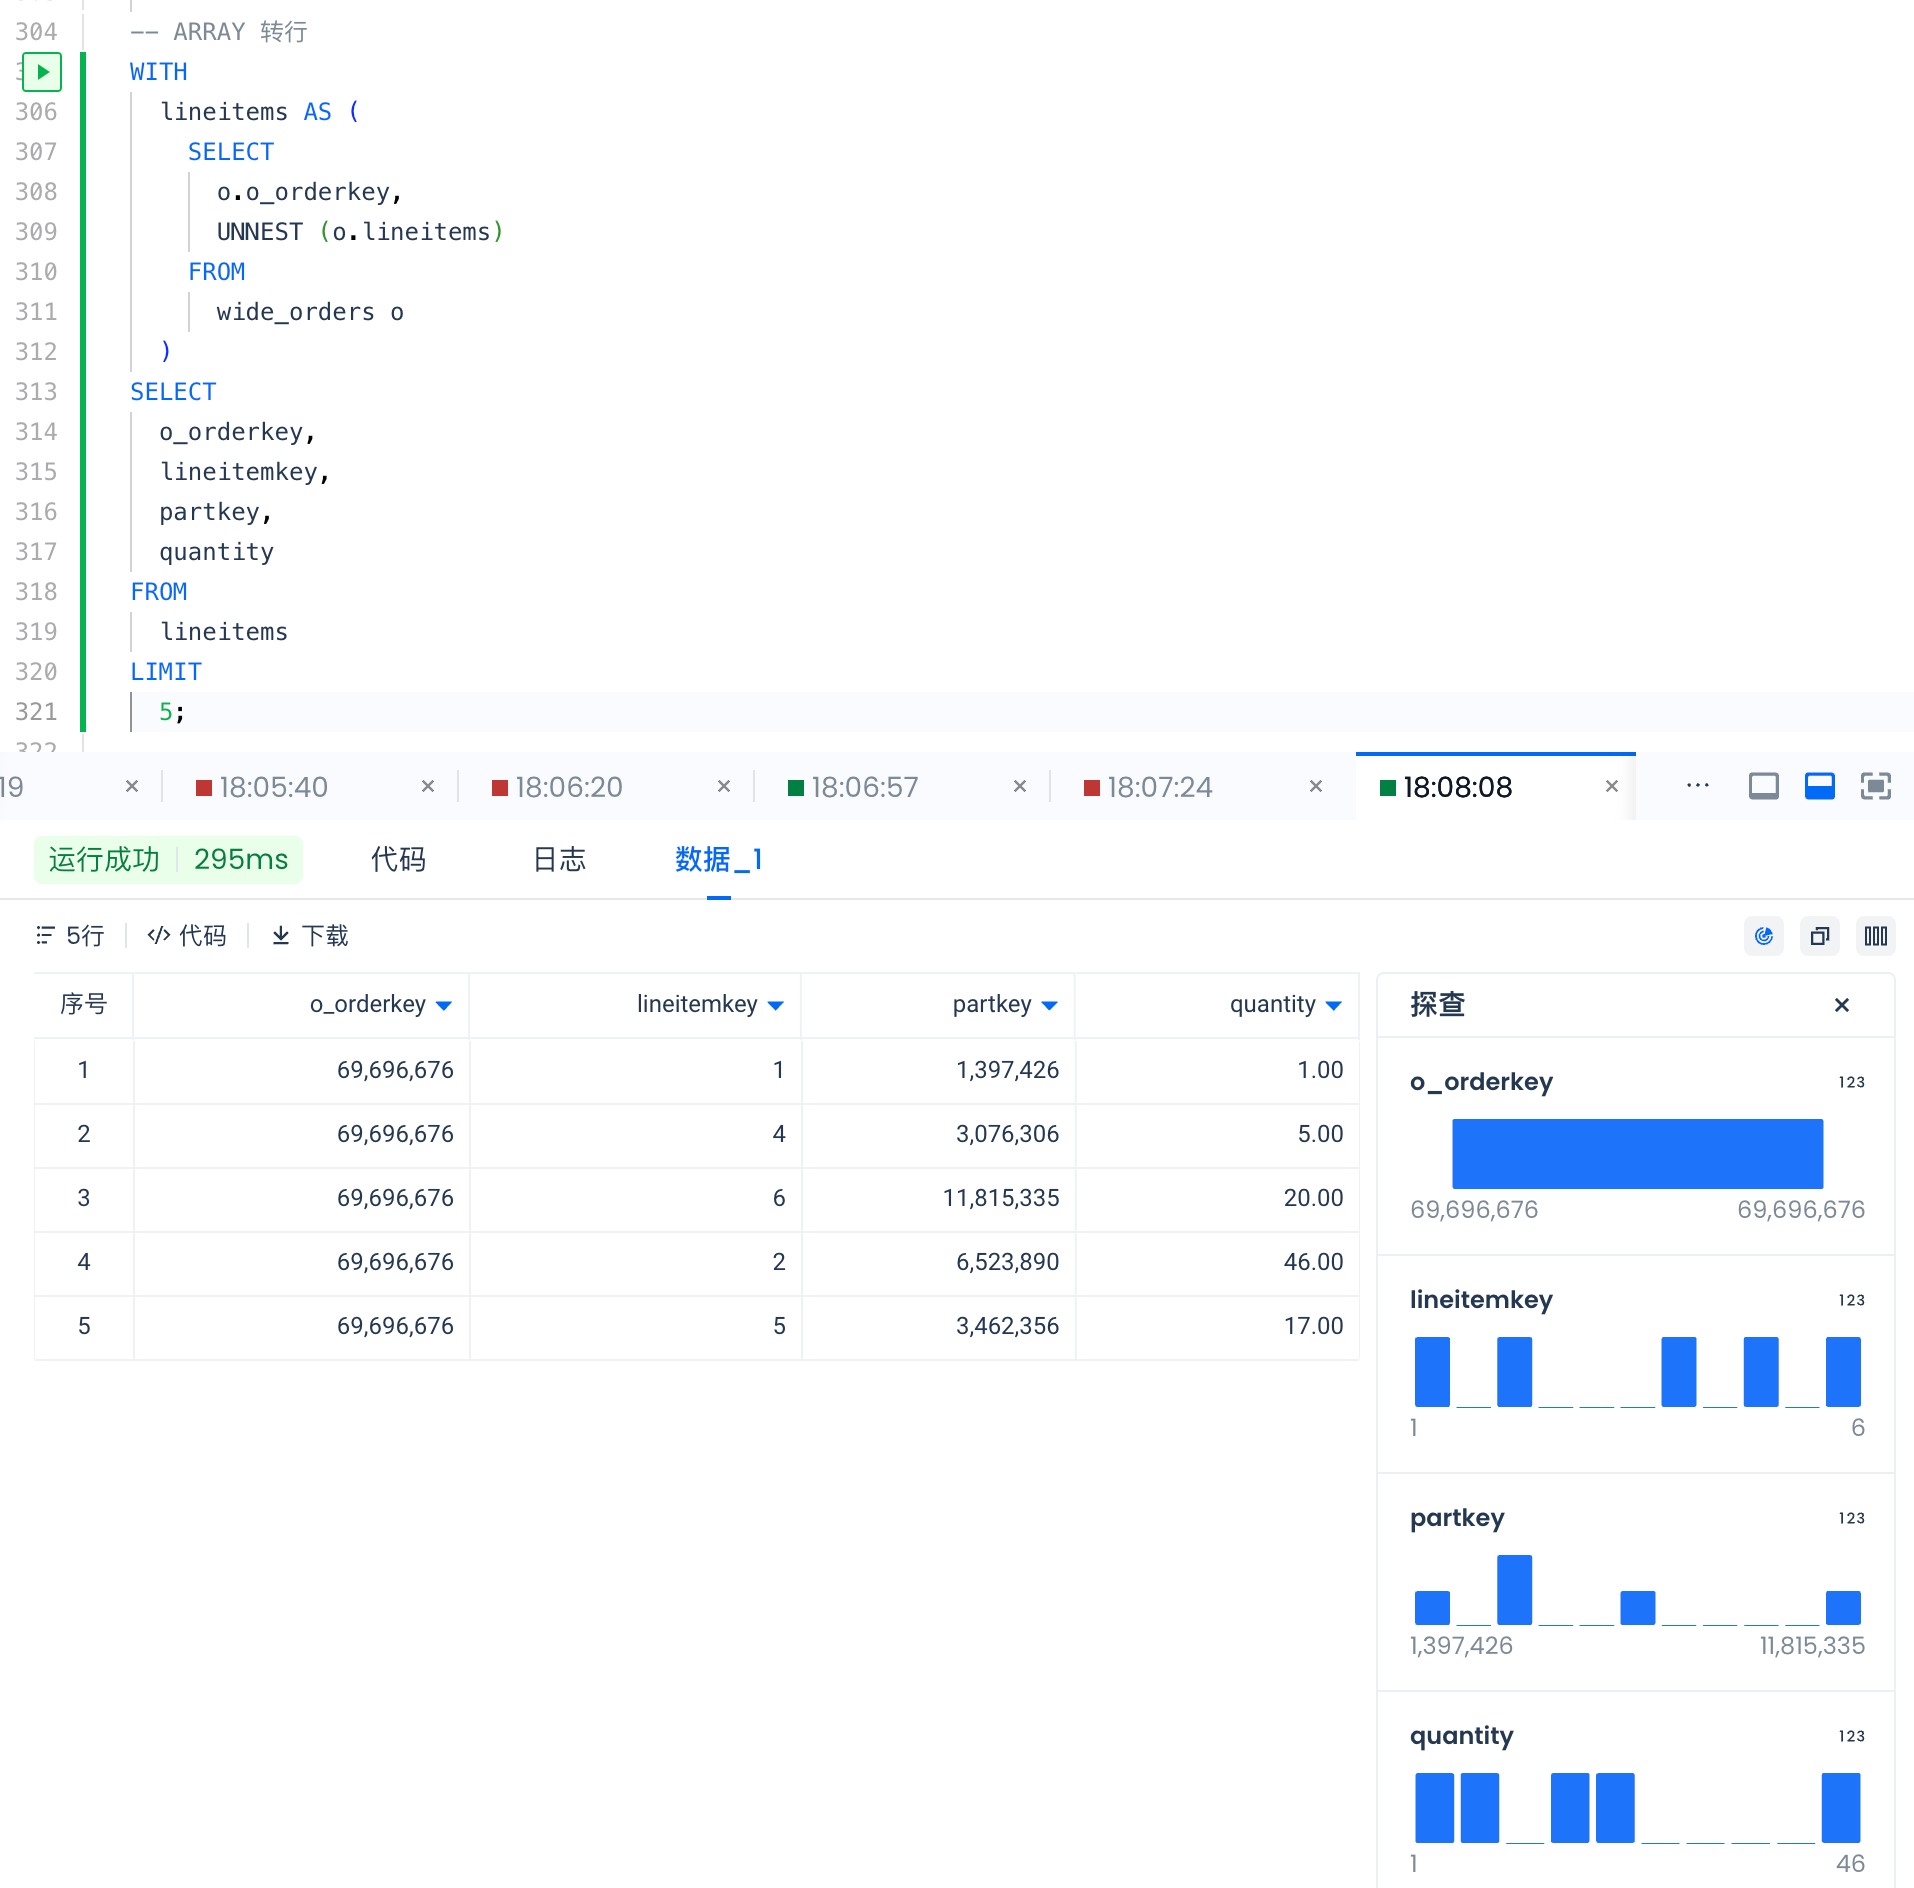This screenshot has height=1888, width=1914.
Task: Open the more options ellipsis menu
Action: point(1697,786)
